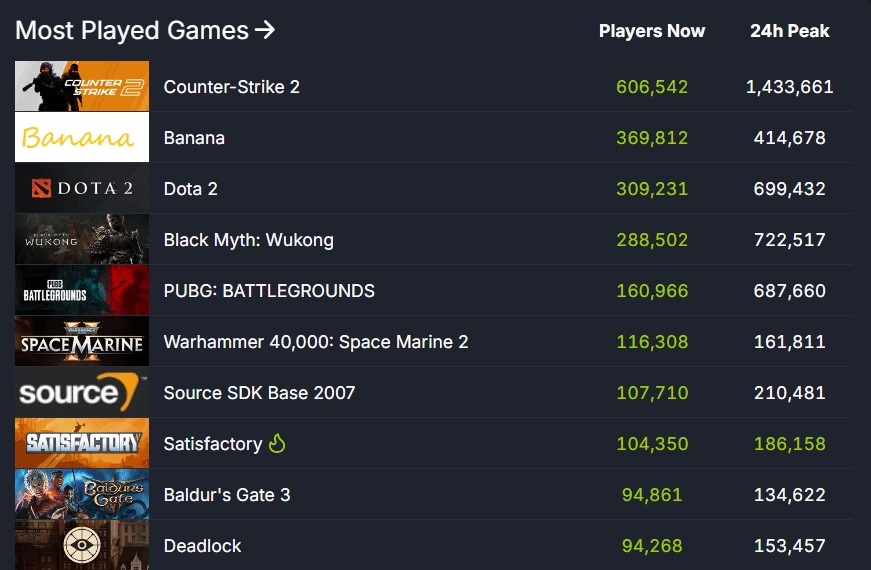Image resolution: width=871 pixels, height=570 pixels.
Task: Click the Deadlock game name
Action: (x=202, y=546)
